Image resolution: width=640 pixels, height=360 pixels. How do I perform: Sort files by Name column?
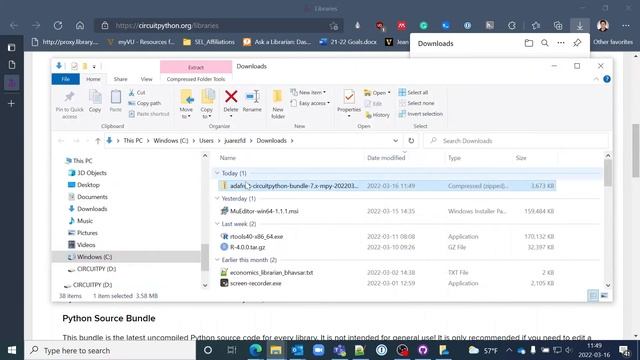(x=228, y=158)
